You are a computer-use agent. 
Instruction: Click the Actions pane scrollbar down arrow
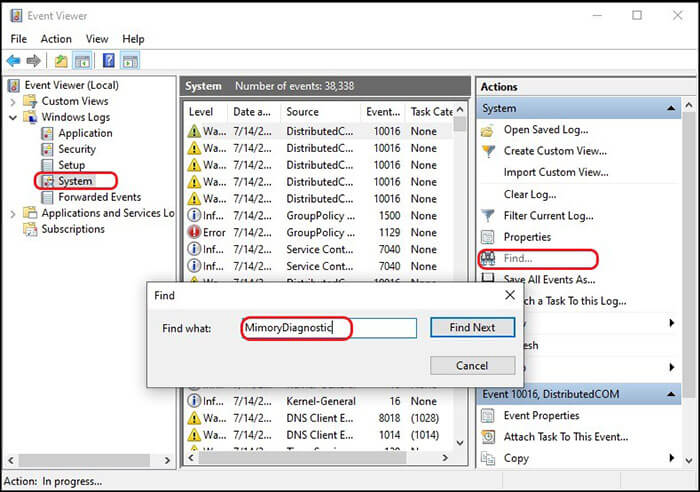(x=689, y=460)
